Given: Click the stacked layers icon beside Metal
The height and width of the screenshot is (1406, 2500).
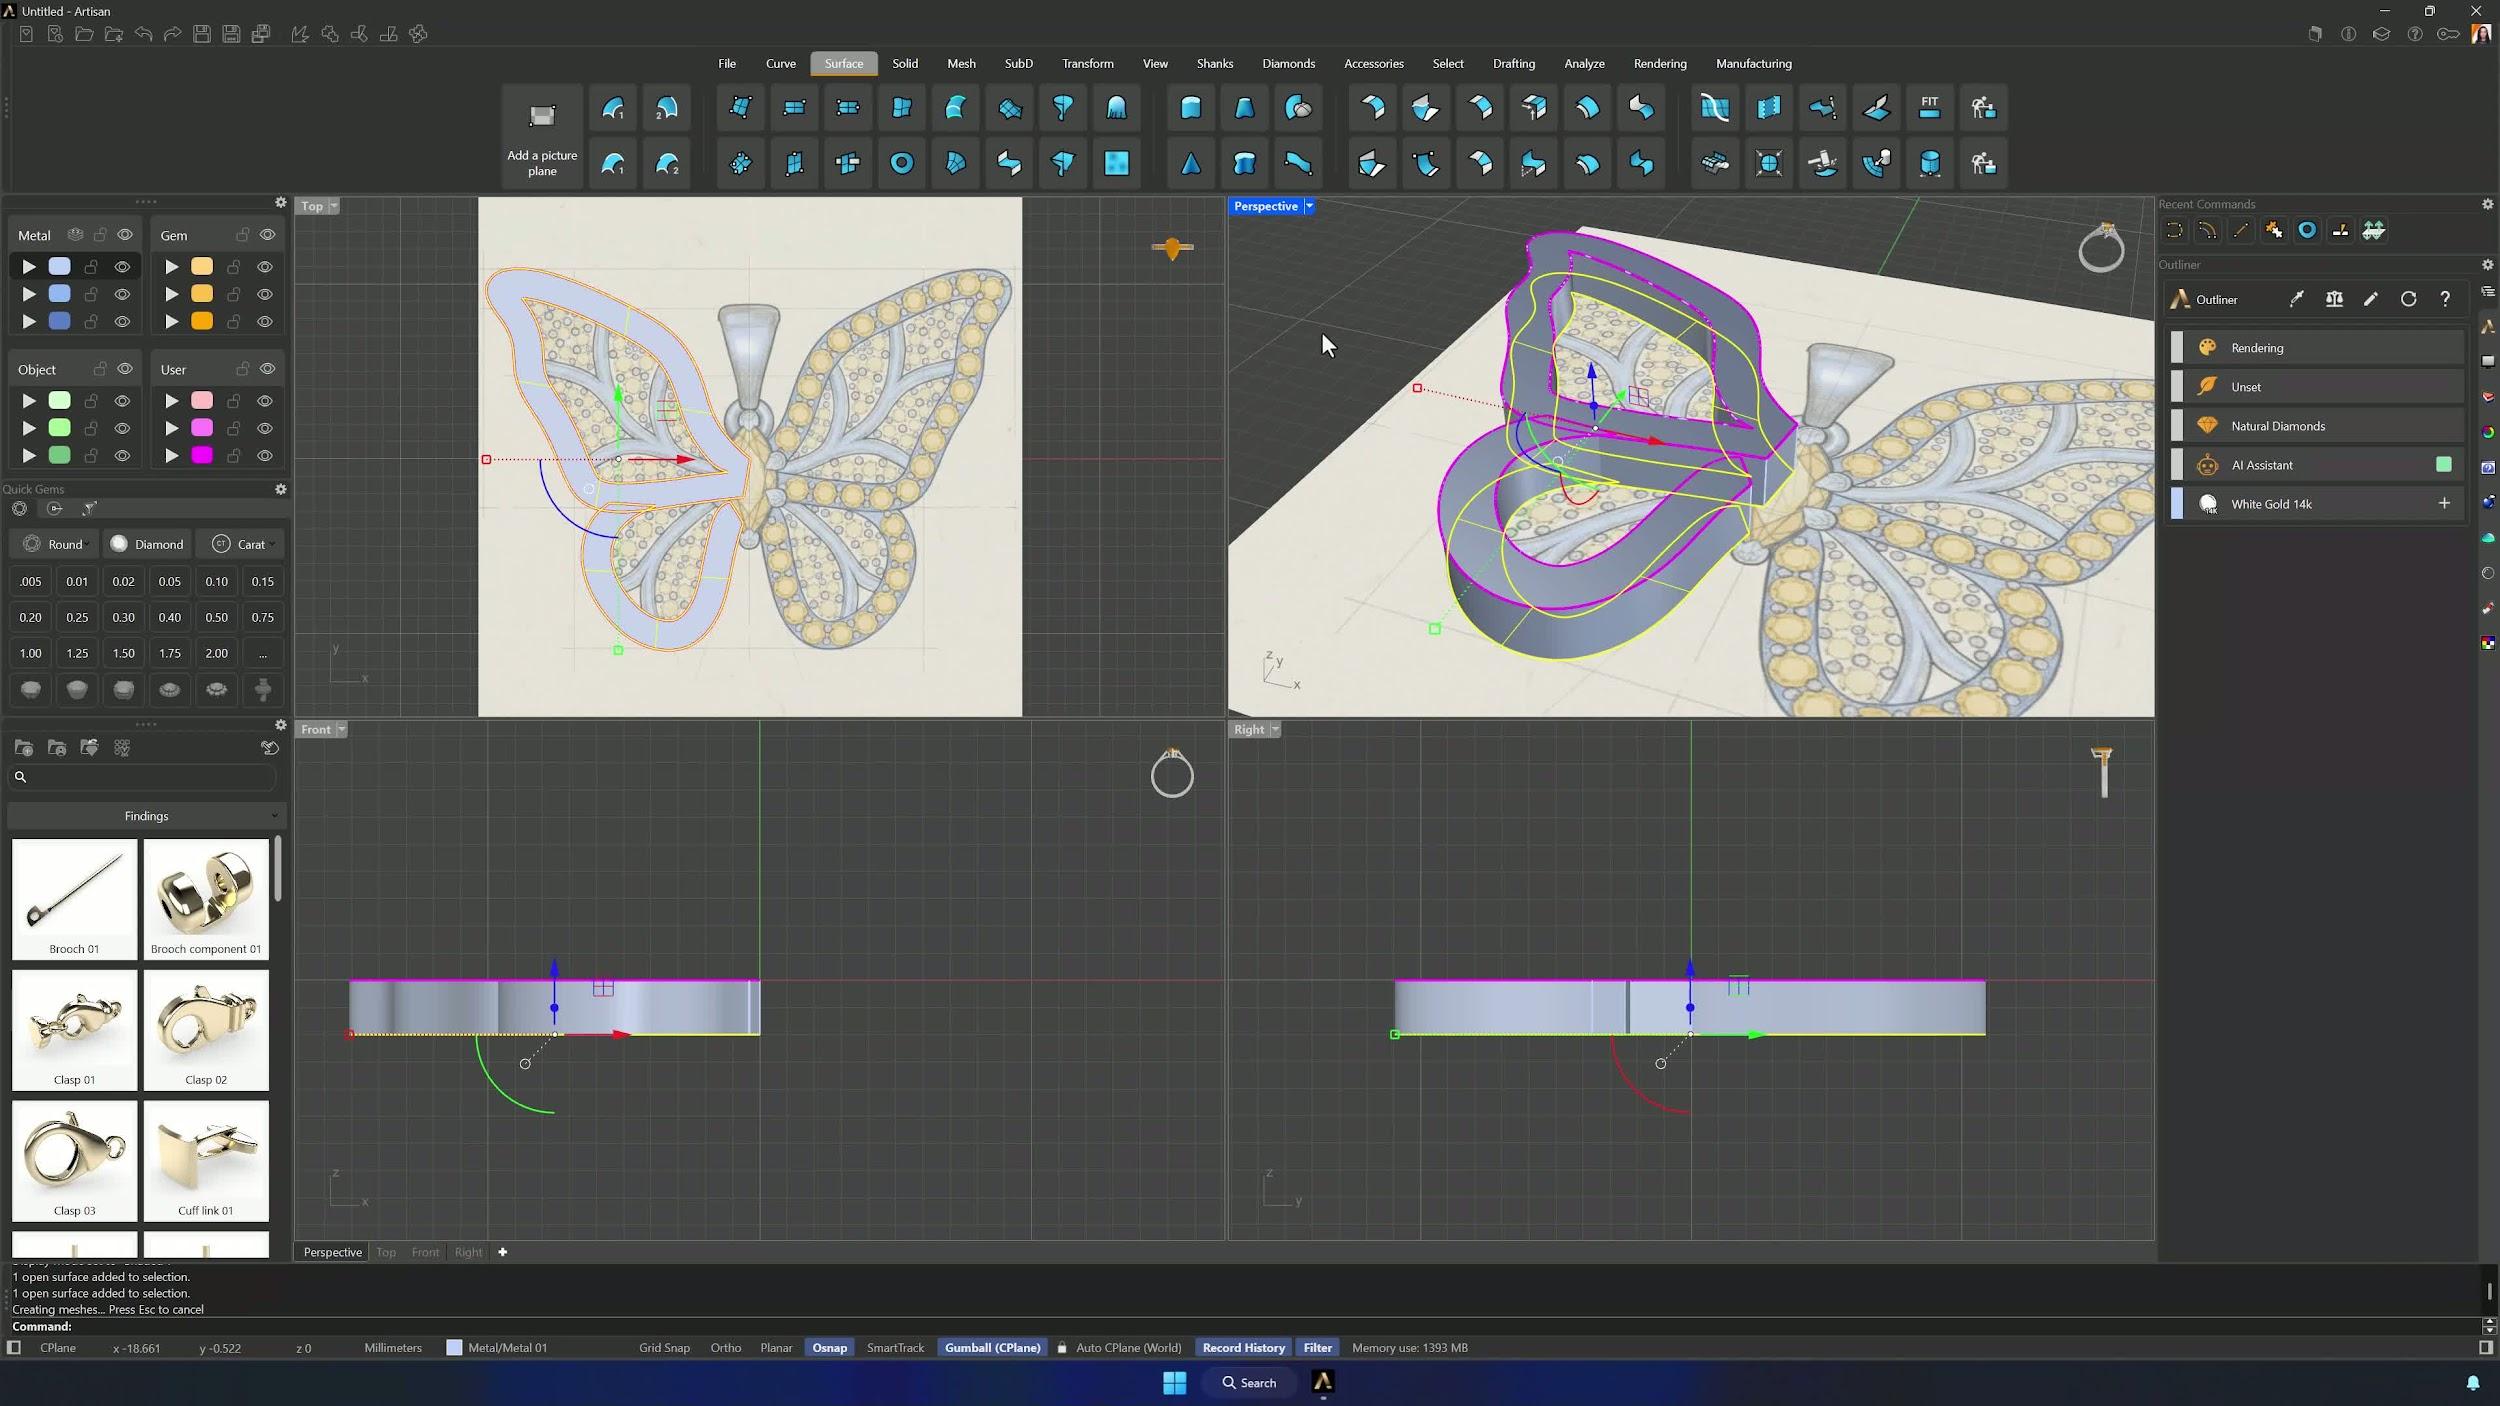Looking at the screenshot, I should pos(75,235).
